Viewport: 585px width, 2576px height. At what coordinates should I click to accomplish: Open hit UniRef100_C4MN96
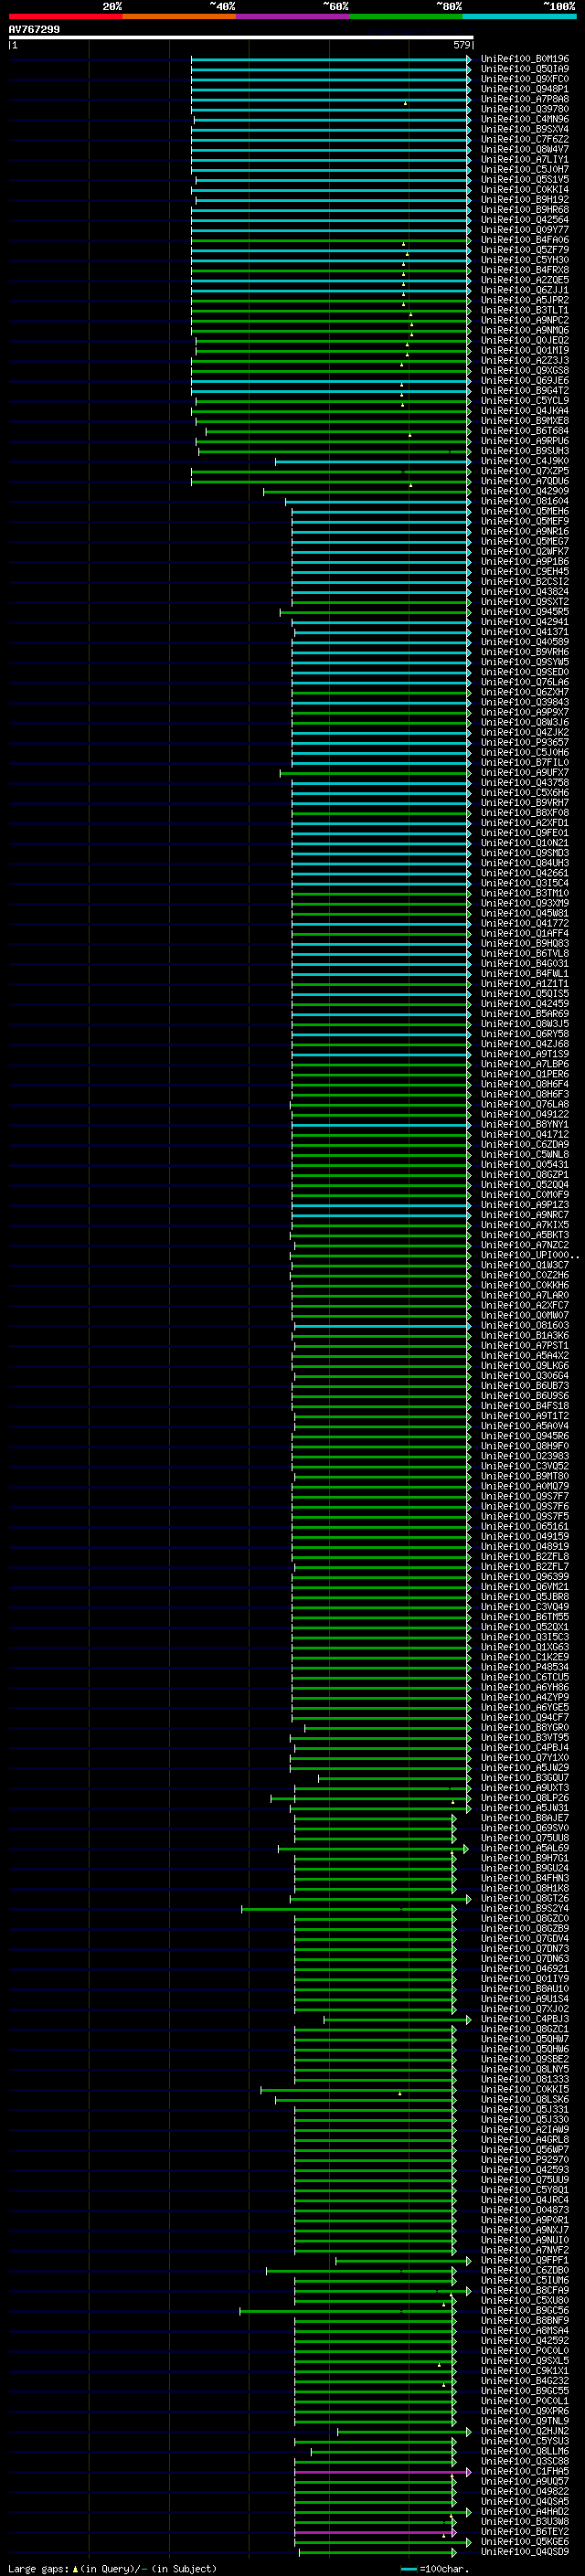[525, 119]
